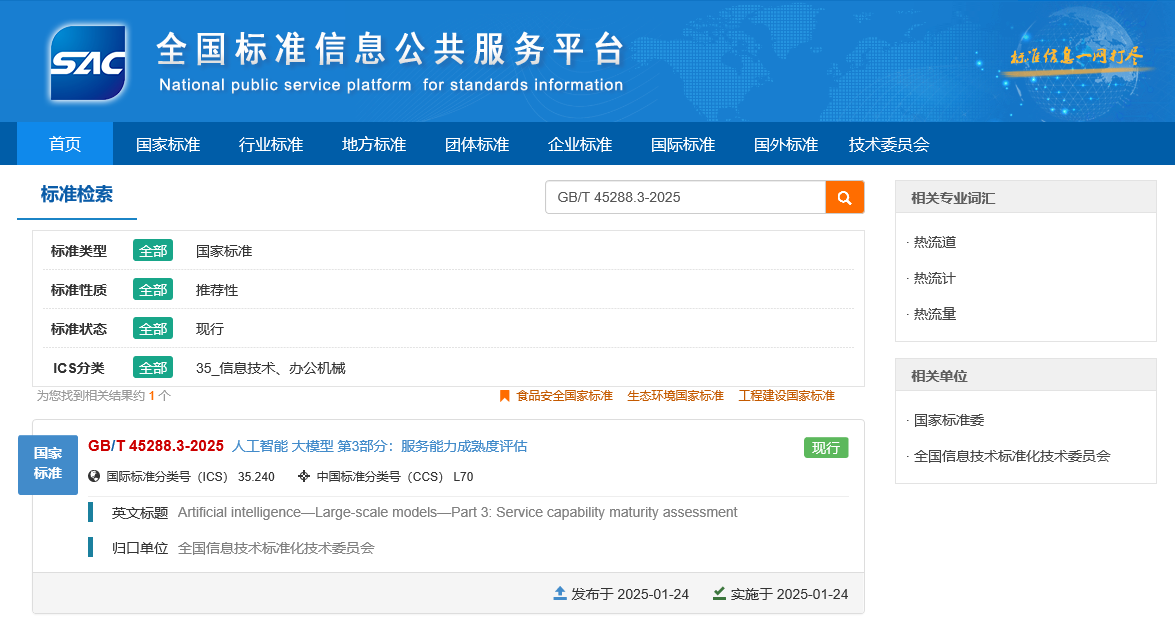Screen dimensions: 1175x625
Task: Choose the 推荐性 filter option
Action: (217, 290)
